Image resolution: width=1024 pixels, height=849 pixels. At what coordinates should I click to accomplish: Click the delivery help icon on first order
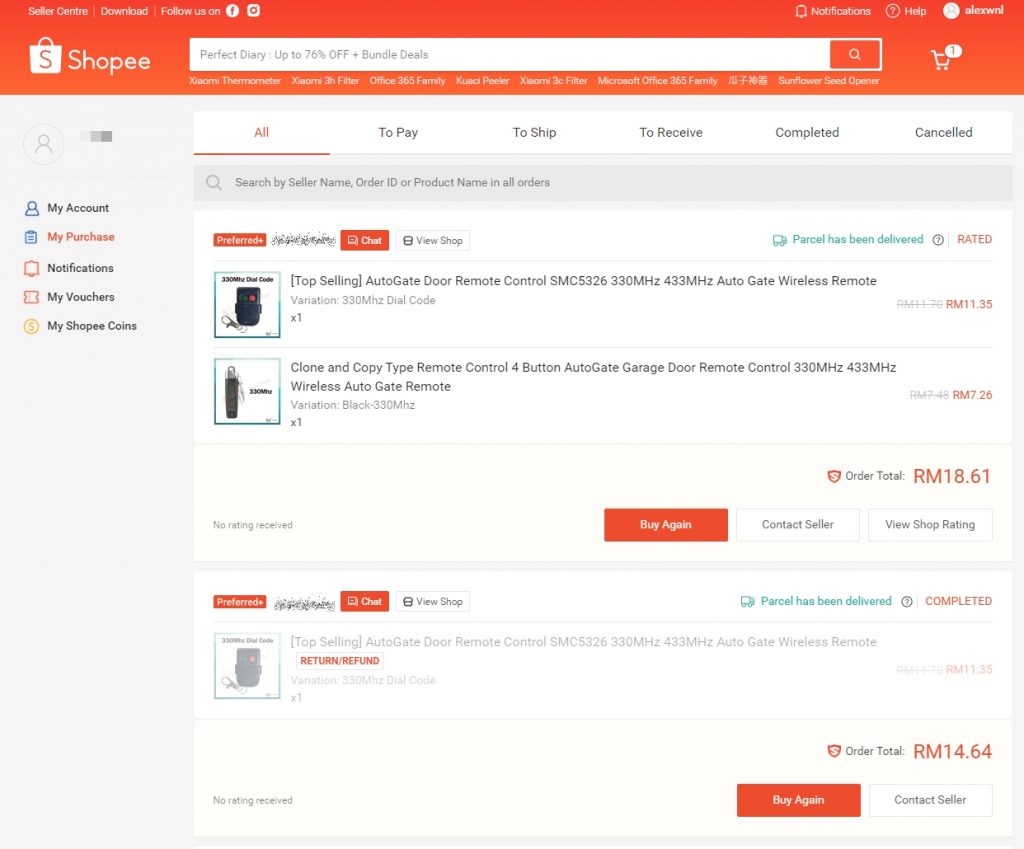click(938, 240)
